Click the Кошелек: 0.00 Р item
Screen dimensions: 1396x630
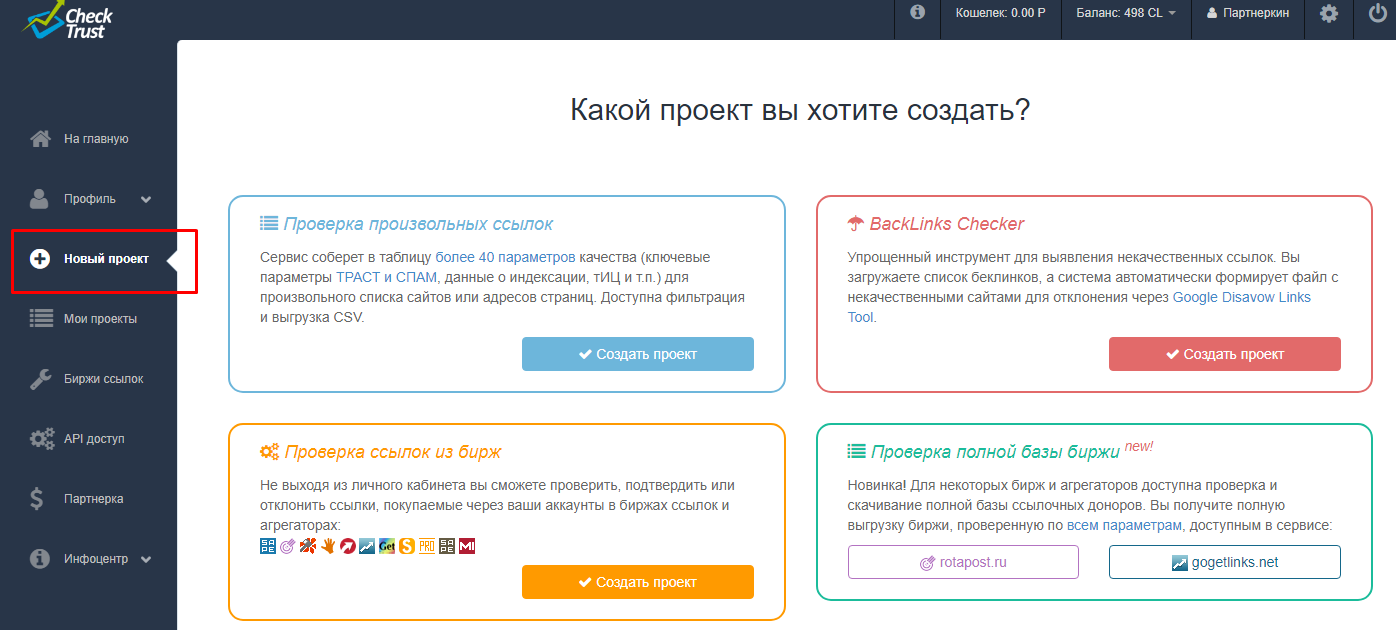click(x=1000, y=13)
